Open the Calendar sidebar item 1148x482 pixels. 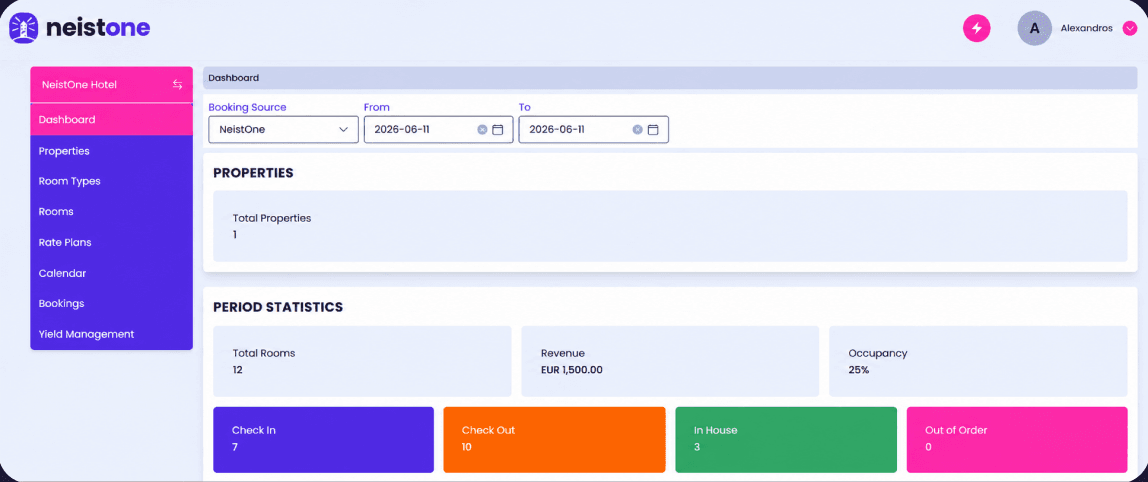(x=111, y=273)
